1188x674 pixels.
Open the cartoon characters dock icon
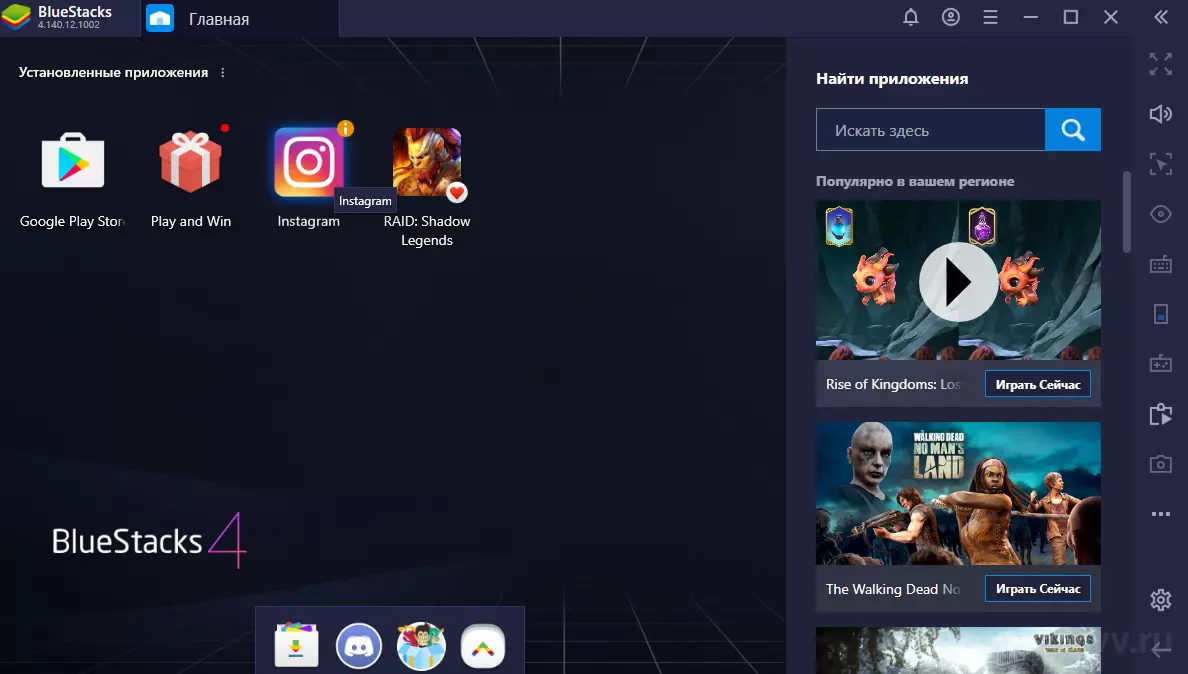pyautogui.click(x=420, y=646)
